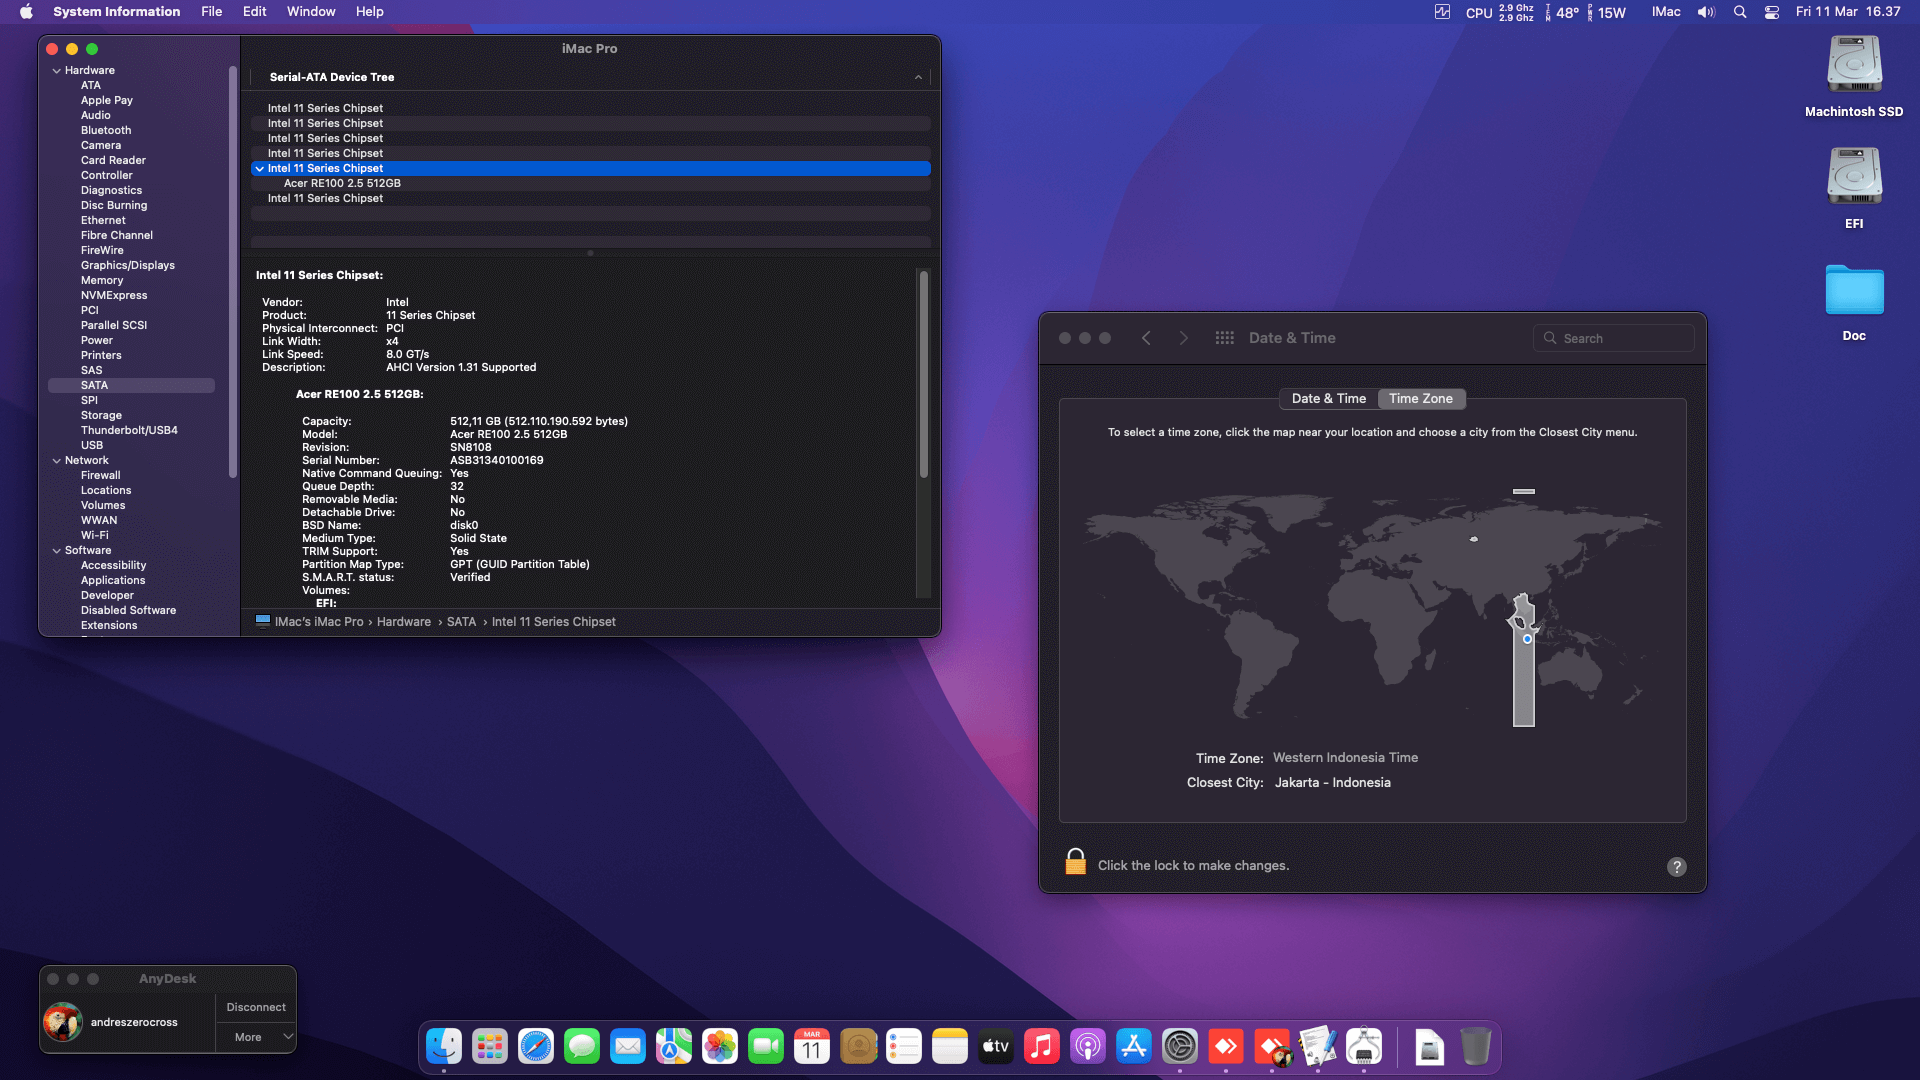The width and height of the screenshot is (1920, 1080).
Task: Open System Preferences gear in Dock
Action: point(1180,1047)
